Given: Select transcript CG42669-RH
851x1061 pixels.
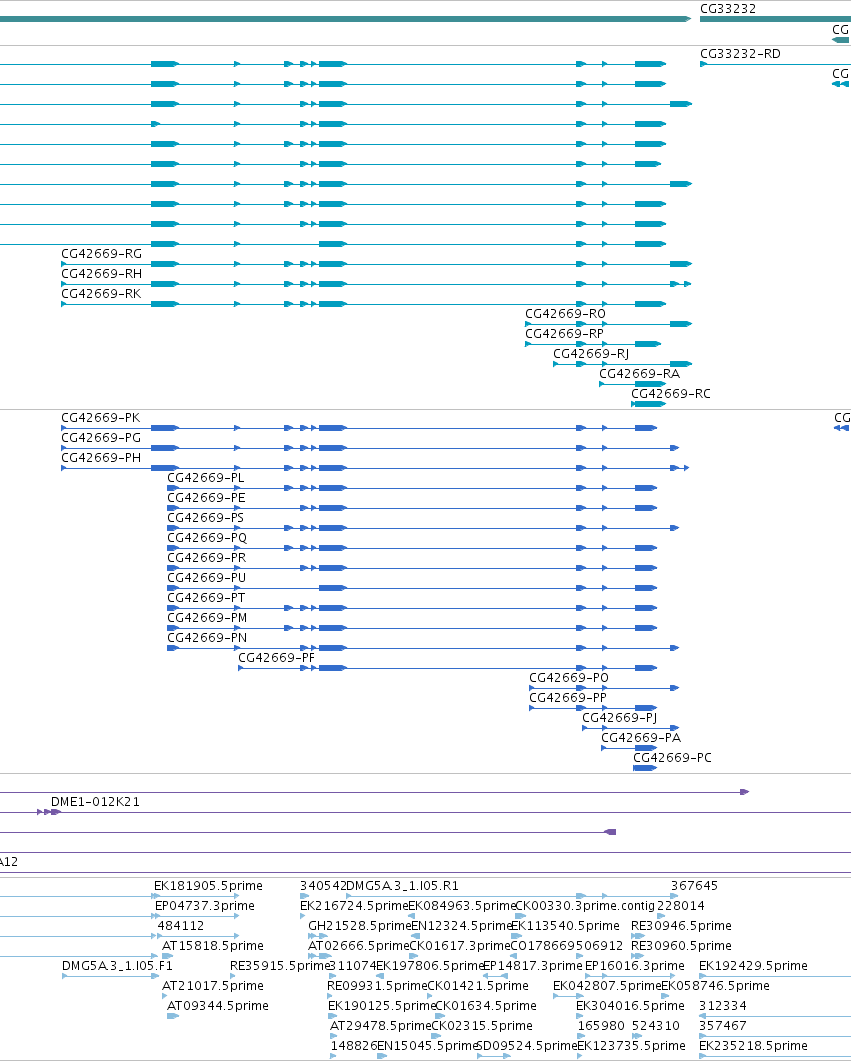Looking at the screenshot, I should point(101,273).
